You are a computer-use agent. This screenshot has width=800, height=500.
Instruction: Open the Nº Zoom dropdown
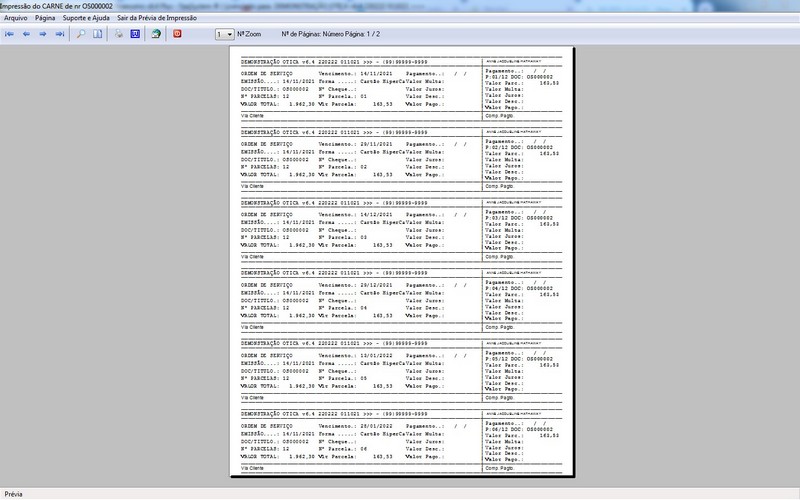[224, 34]
